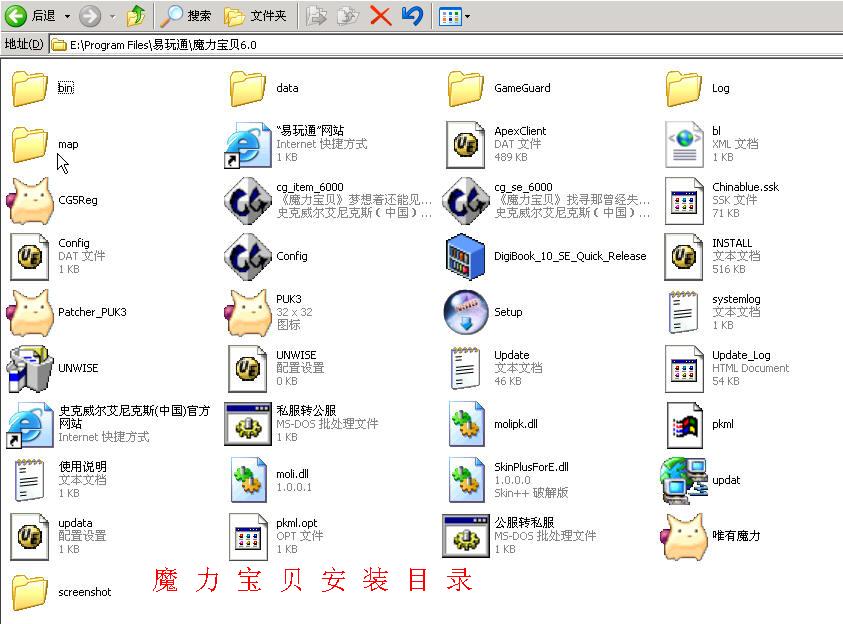Open the Forward button history dropdown arrow
The height and width of the screenshot is (624, 843).
[x=112, y=17]
